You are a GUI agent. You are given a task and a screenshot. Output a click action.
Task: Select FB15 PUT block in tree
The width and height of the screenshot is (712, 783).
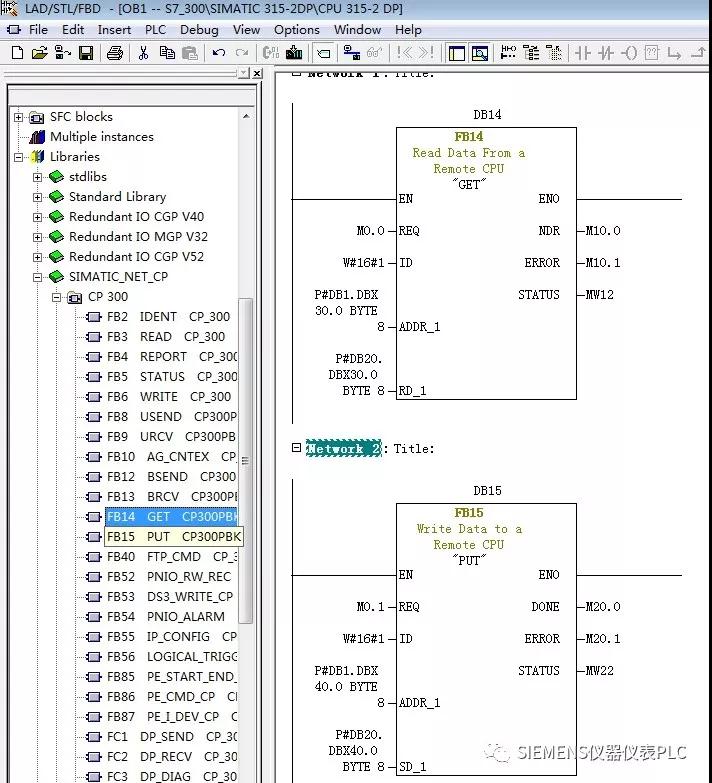(173, 537)
